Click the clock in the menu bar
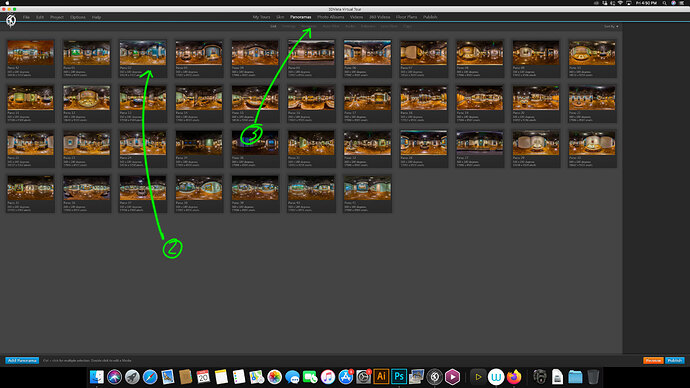 pos(646,3)
